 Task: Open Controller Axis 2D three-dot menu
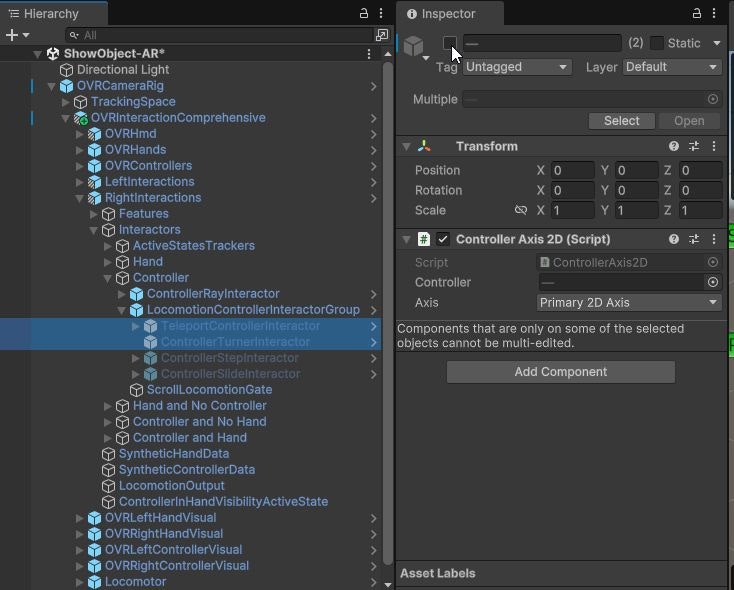click(x=714, y=239)
